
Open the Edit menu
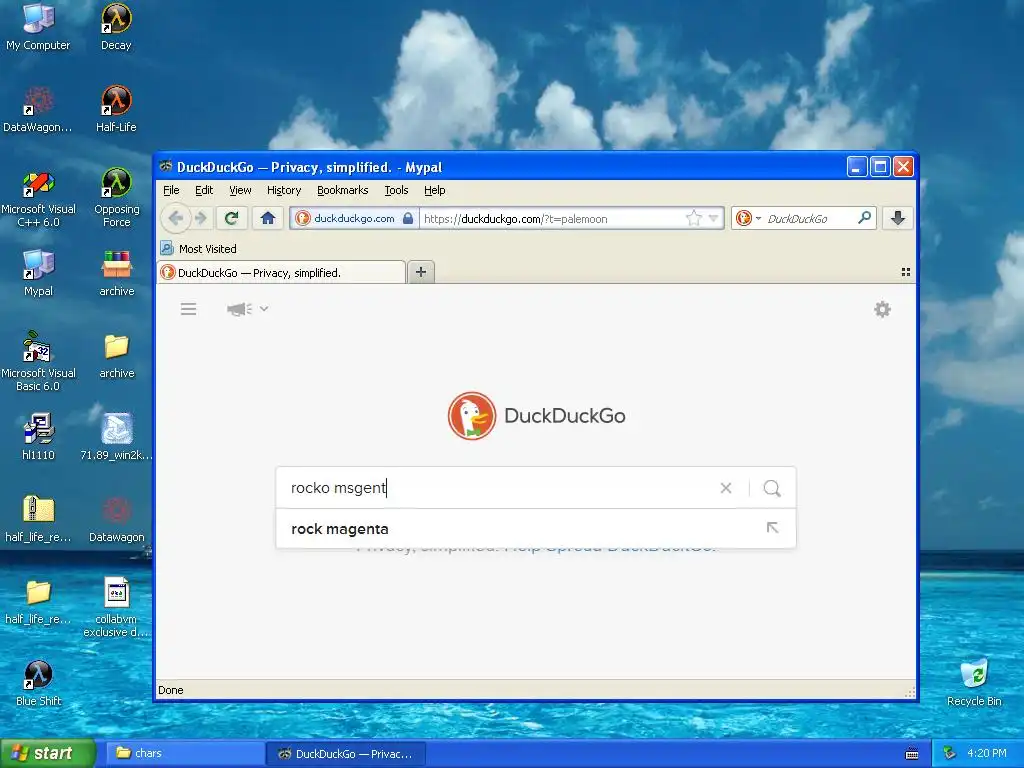[204, 190]
